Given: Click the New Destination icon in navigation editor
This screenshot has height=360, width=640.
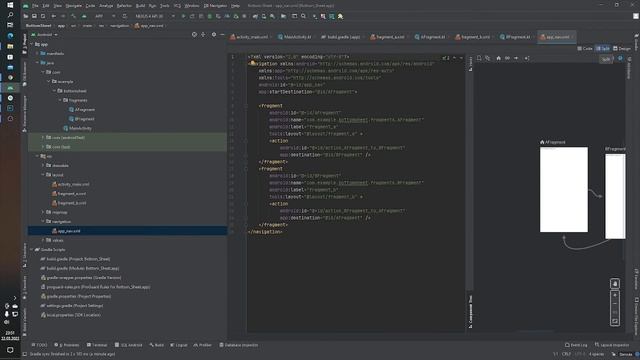Looking at the screenshot, I should (479, 58).
